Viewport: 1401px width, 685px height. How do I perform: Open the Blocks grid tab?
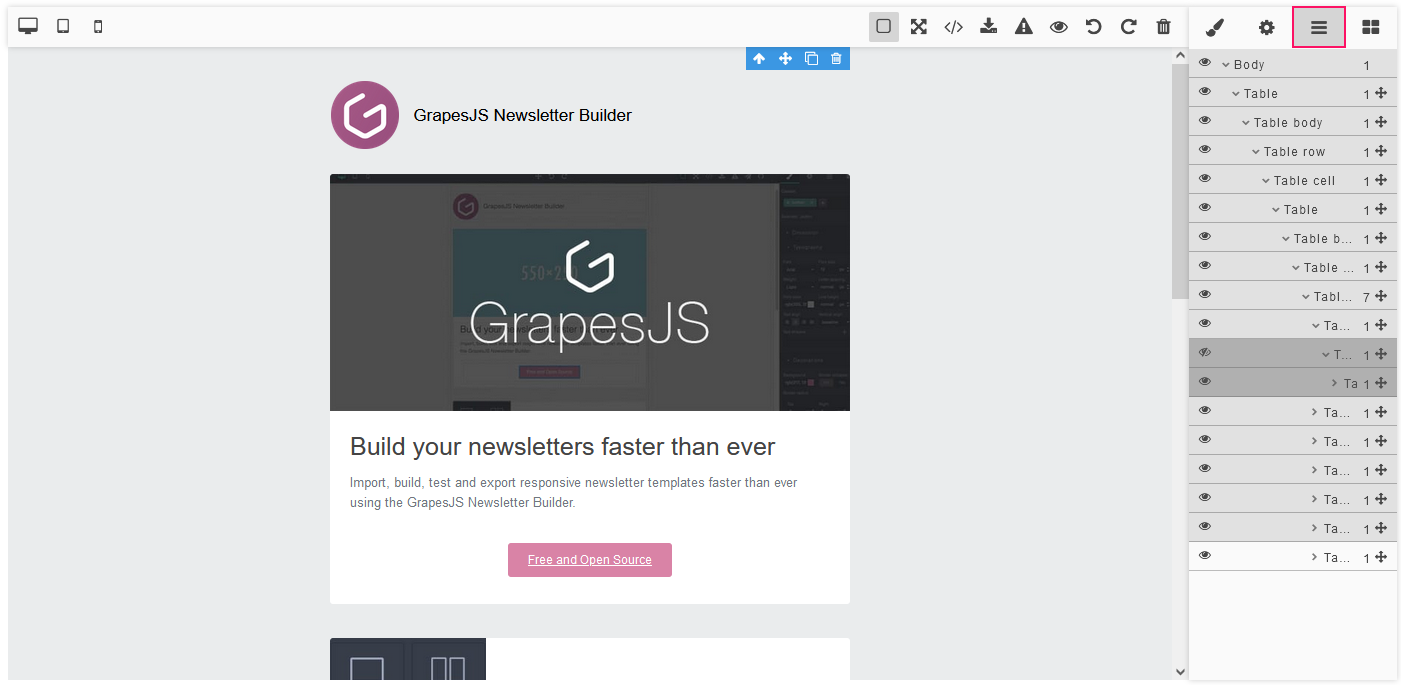[x=1371, y=28]
